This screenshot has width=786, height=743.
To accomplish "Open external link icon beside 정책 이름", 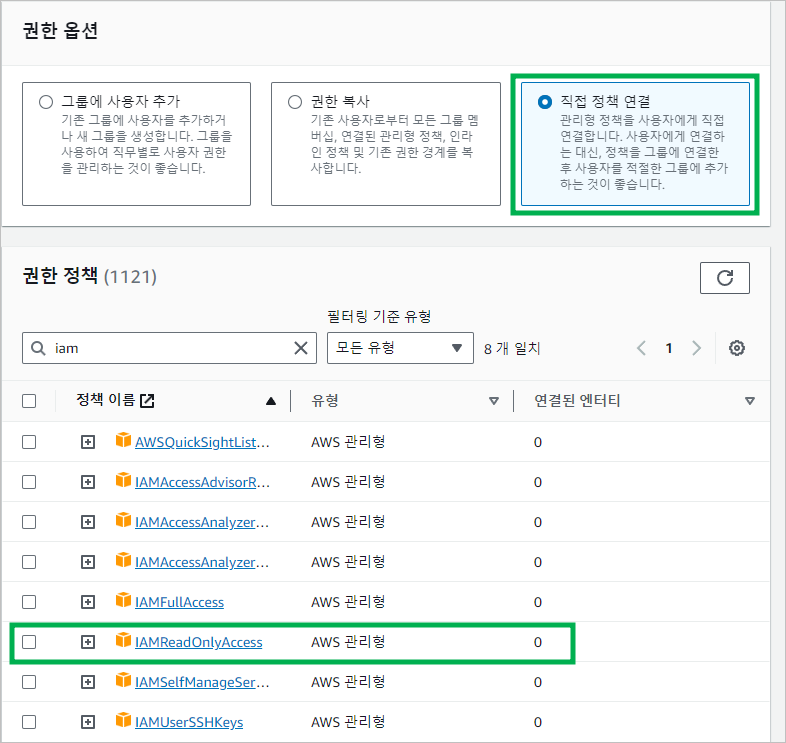I will click(147, 401).
